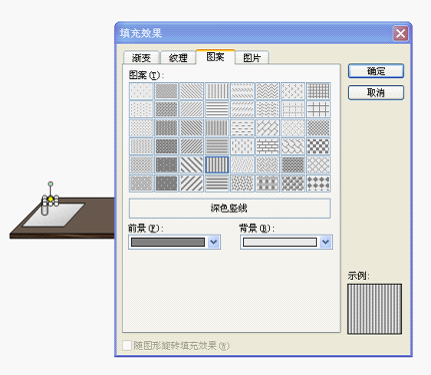
Task: Pick the shingle scalloped pattern swatch
Action: (x=293, y=146)
